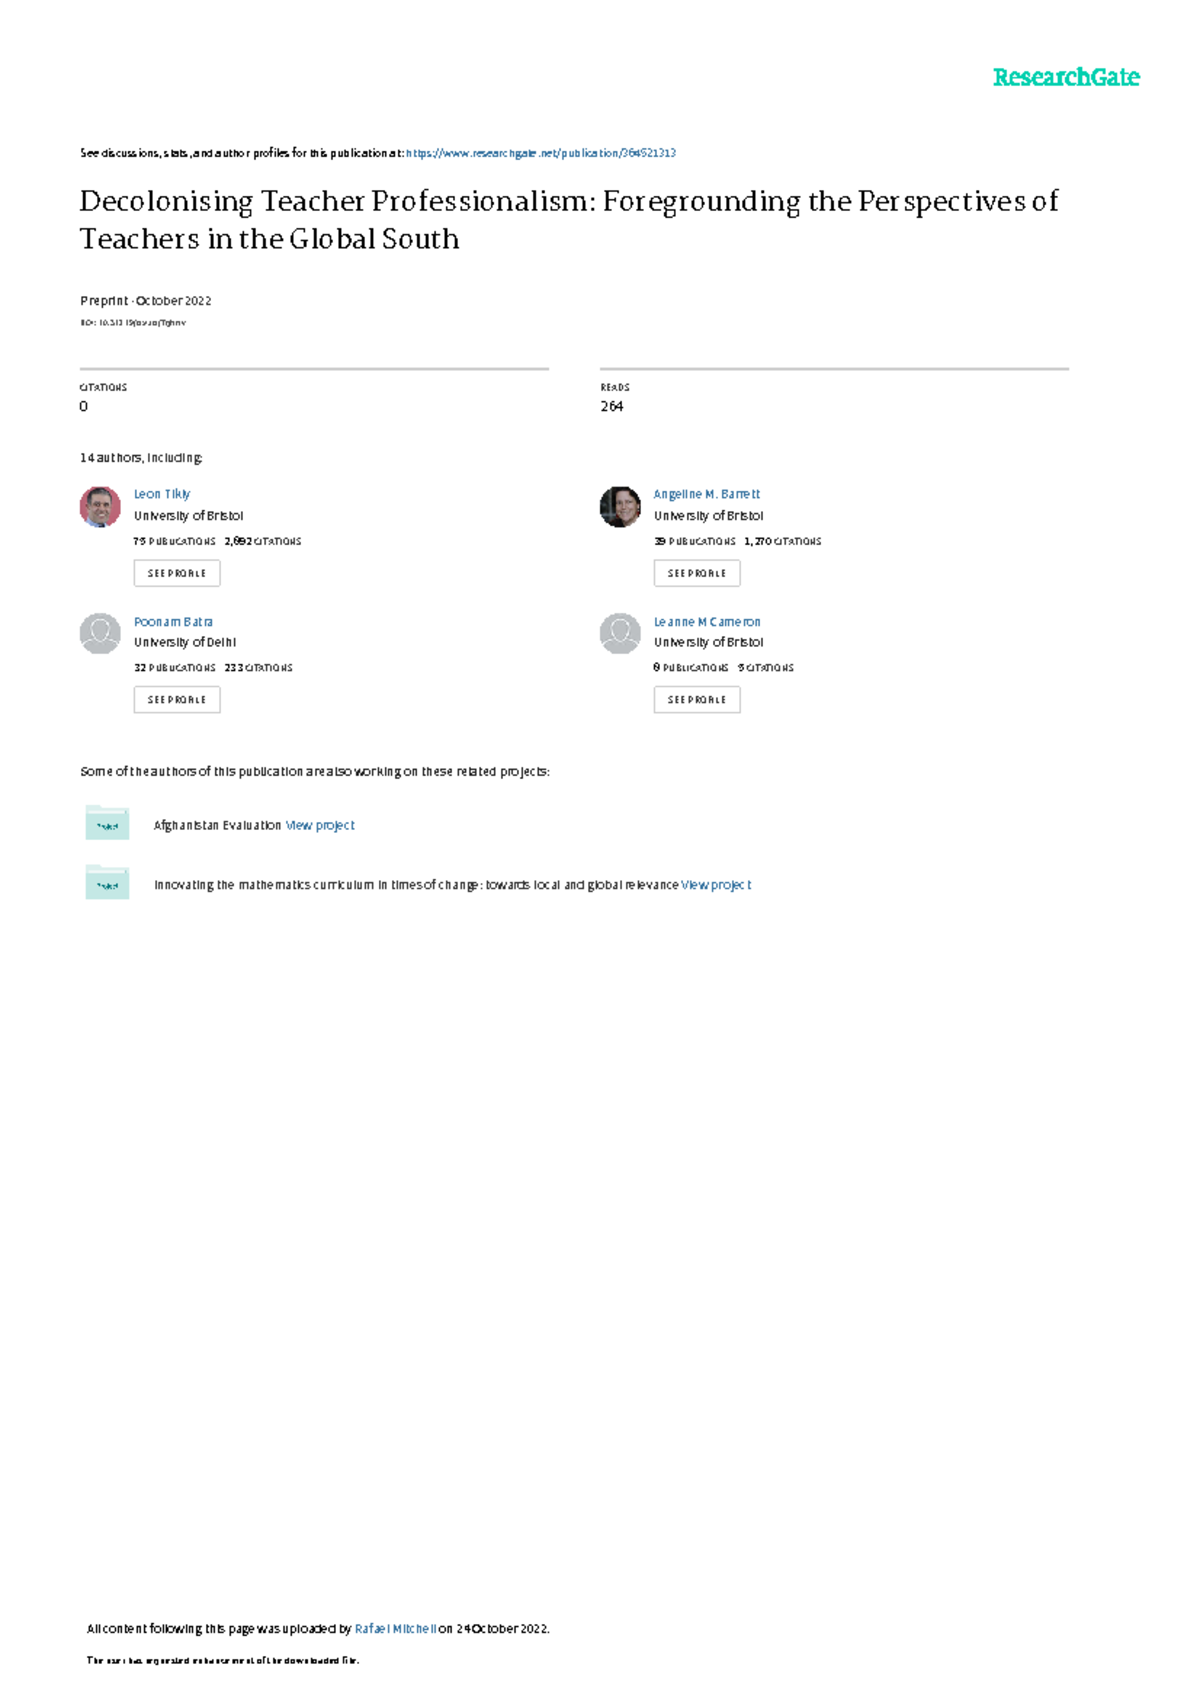Open the Rafael Mitchell uploader link
1200x1697 pixels.
point(395,1628)
